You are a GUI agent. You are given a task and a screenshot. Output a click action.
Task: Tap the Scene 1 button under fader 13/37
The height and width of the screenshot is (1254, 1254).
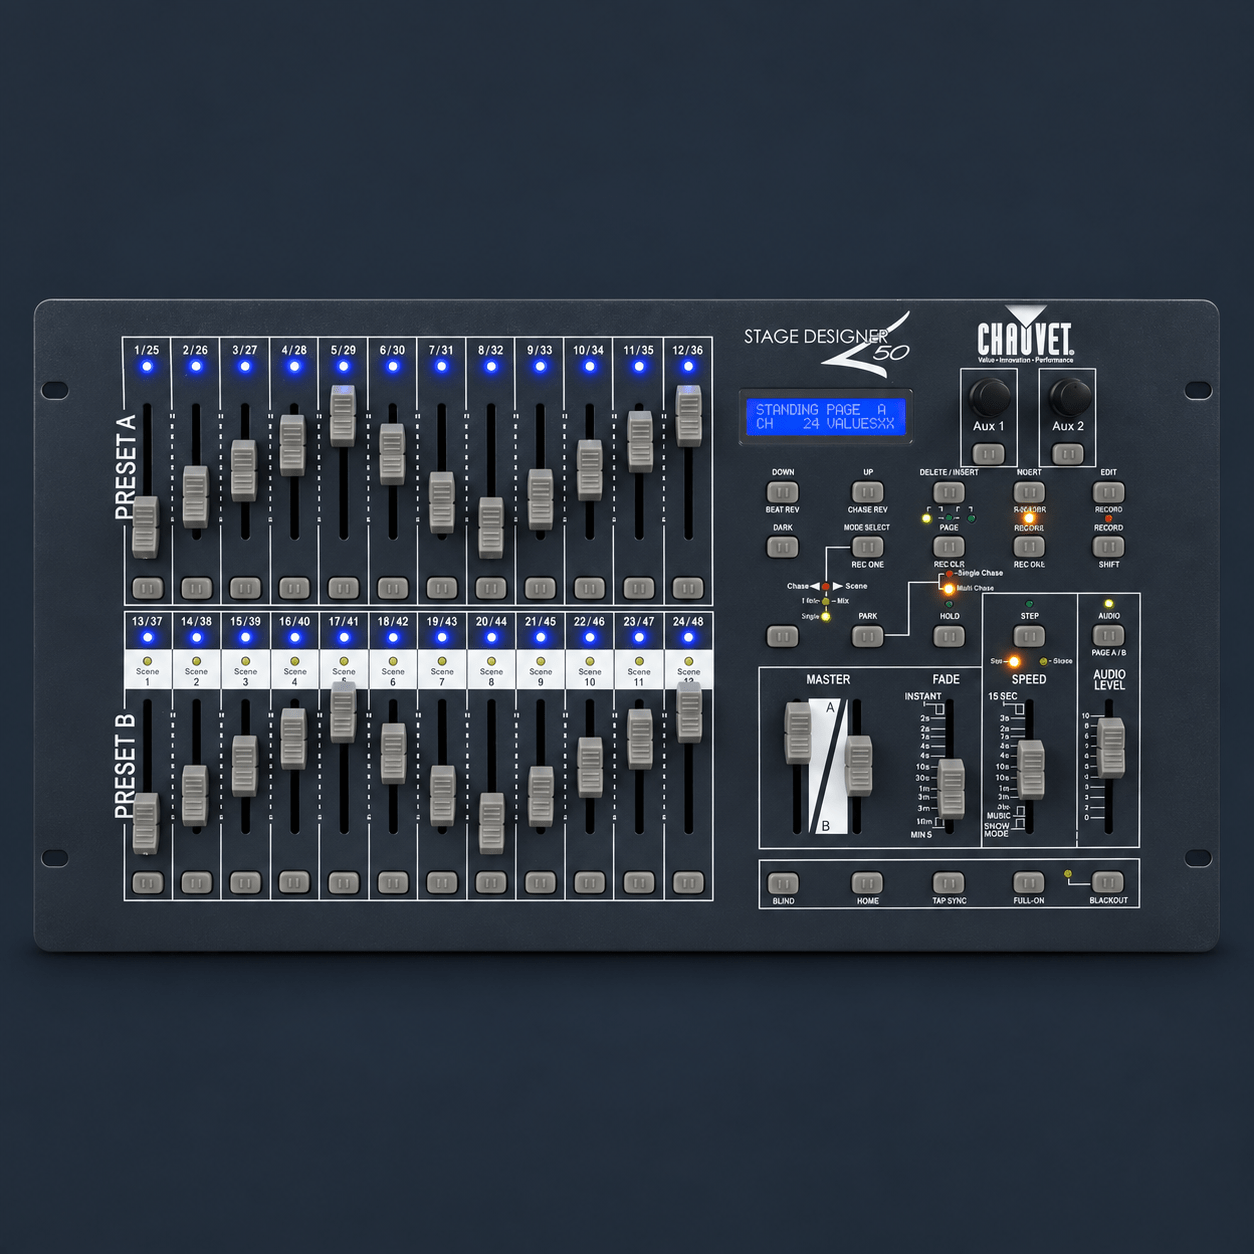click(147, 883)
